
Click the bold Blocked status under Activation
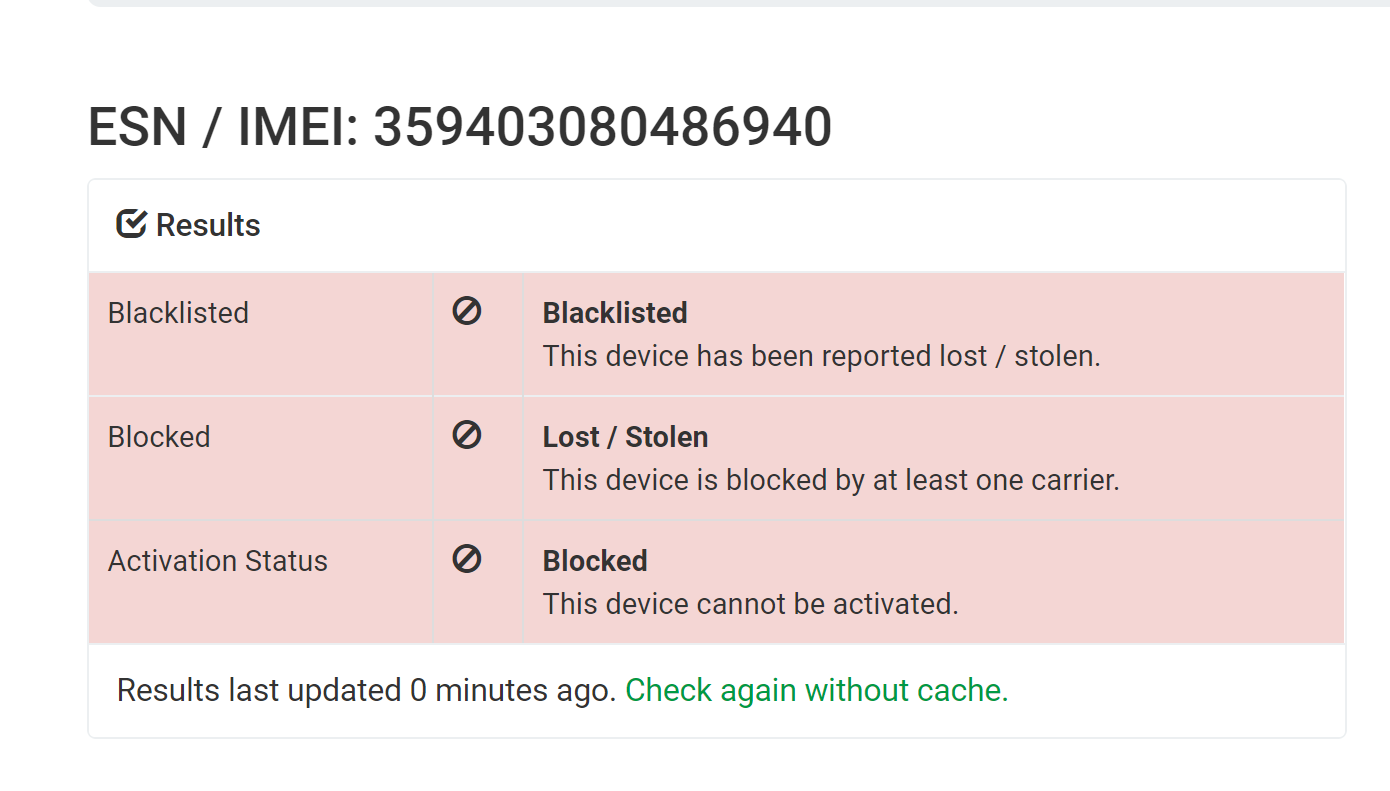(x=595, y=561)
